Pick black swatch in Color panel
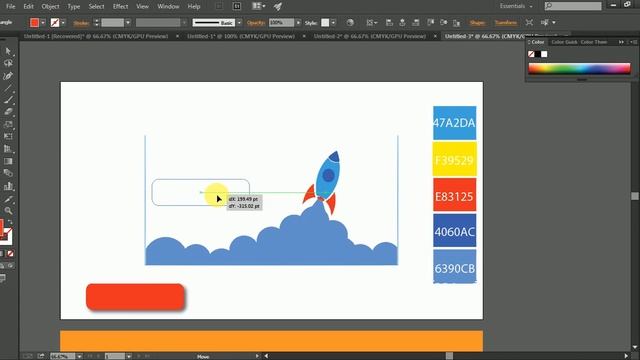The width and height of the screenshot is (640, 360). tap(538, 54)
